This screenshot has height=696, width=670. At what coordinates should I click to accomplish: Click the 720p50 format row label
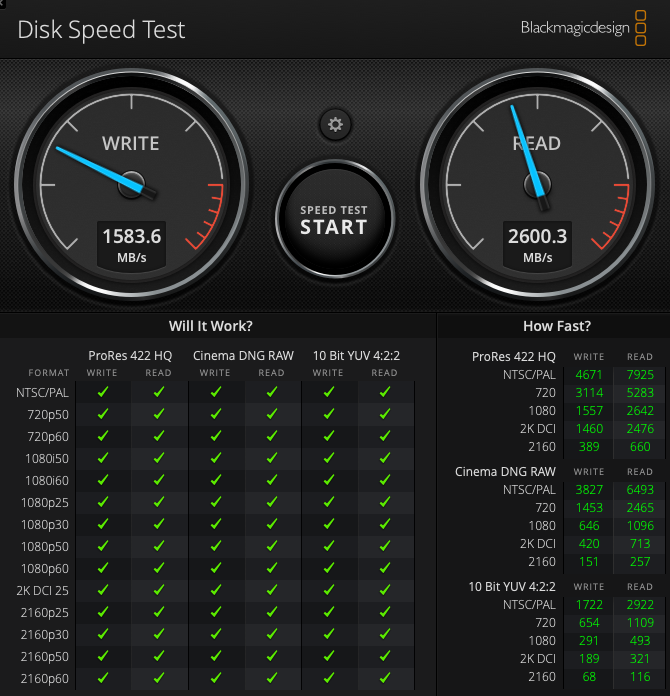point(48,415)
